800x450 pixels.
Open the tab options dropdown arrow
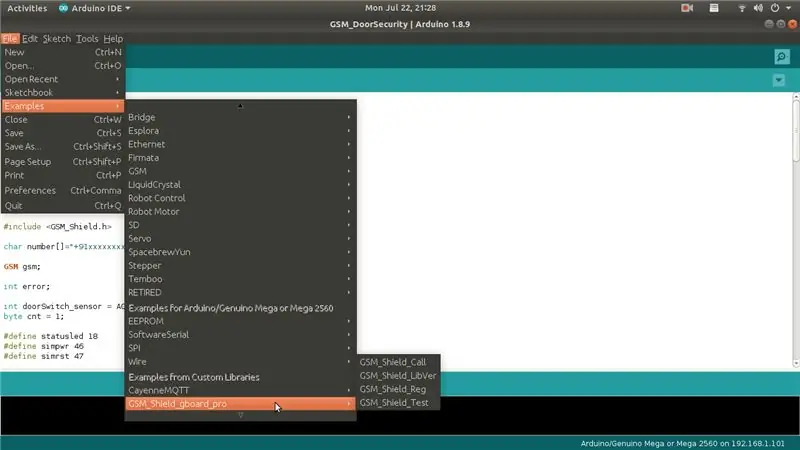point(779,80)
